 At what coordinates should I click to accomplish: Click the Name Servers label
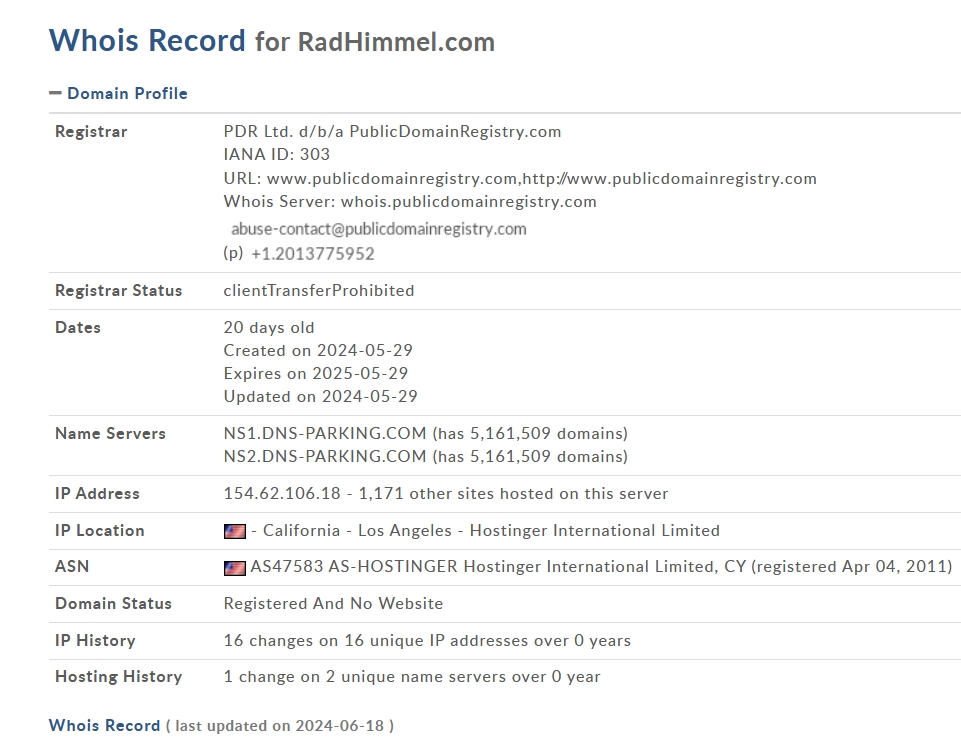[x=110, y=433]
